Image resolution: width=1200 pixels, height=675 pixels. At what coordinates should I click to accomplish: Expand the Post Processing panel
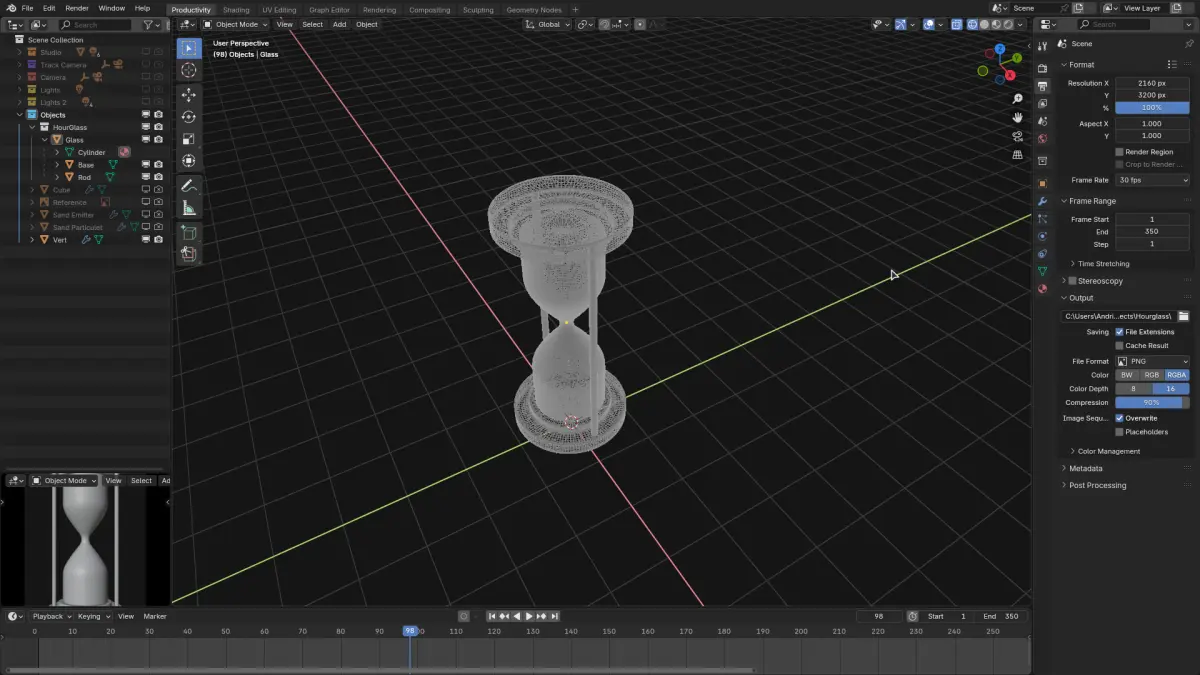(1097, 485)
